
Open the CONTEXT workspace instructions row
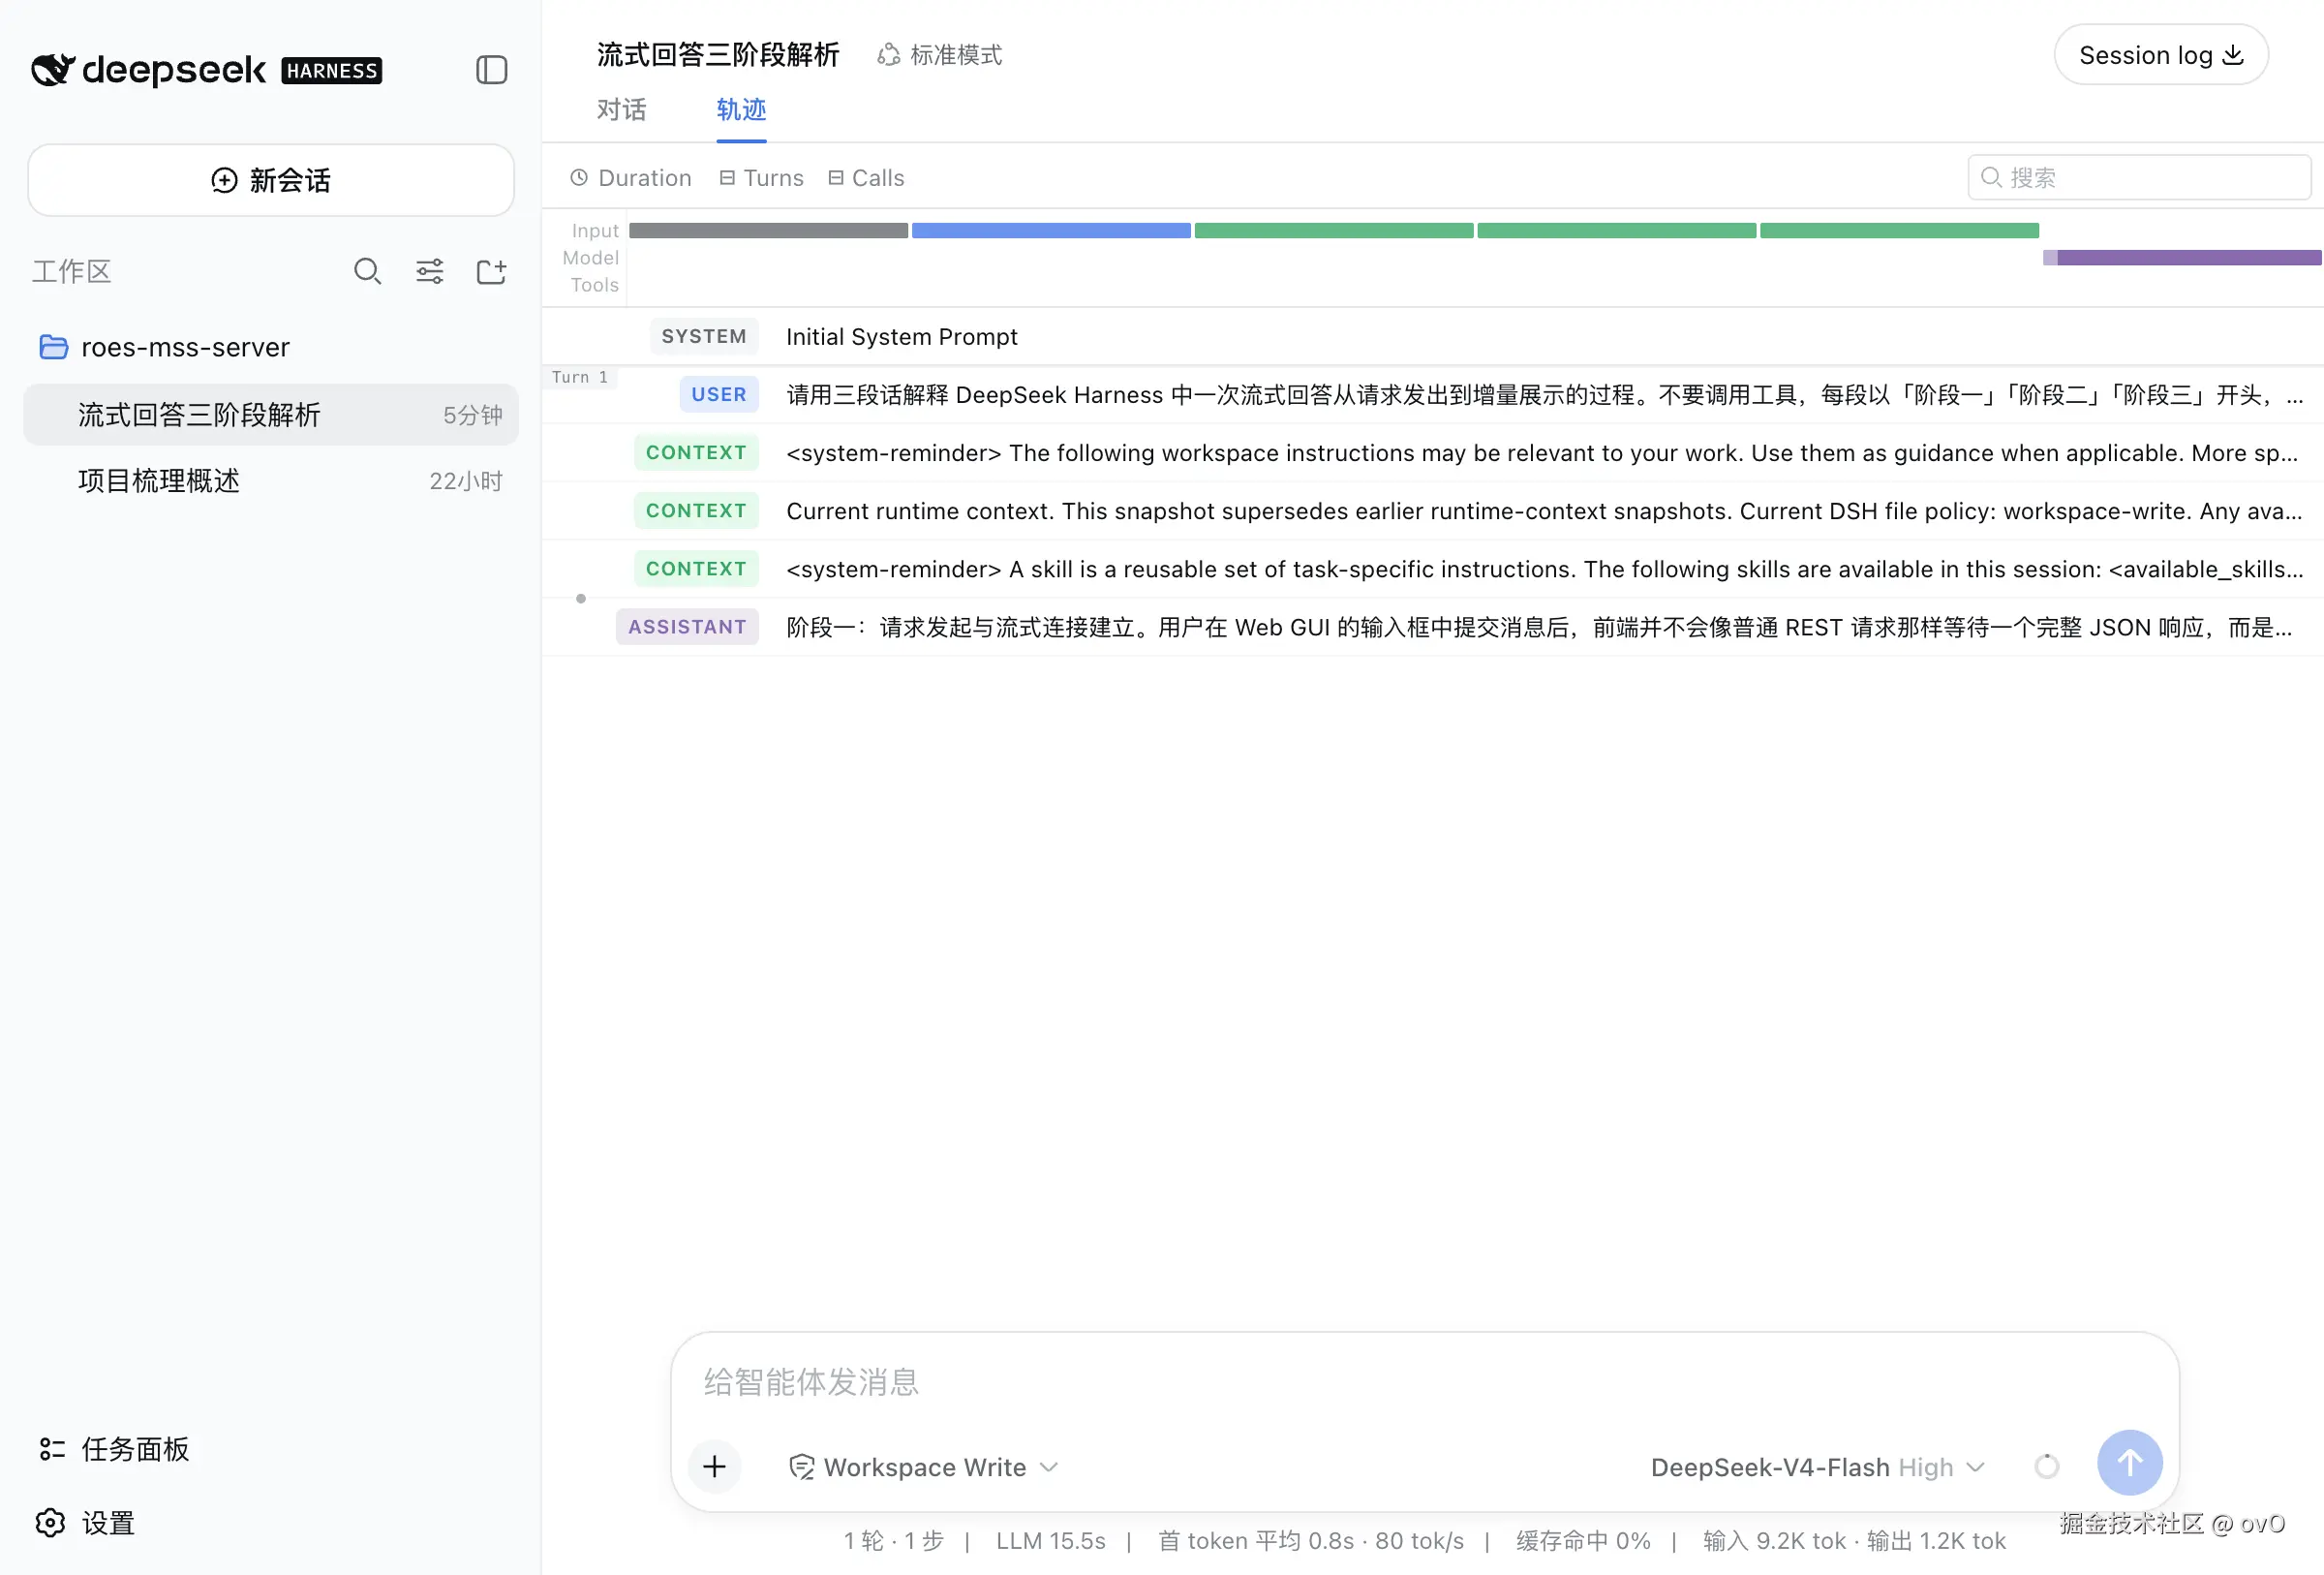tap(1432, 452)
